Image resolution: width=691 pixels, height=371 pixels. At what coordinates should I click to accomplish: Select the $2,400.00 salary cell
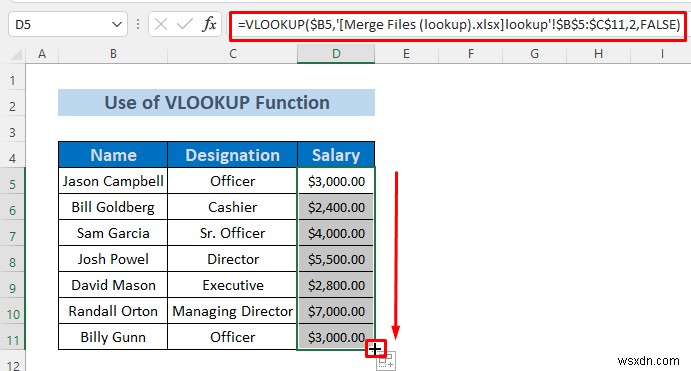pyautogui.click(x=336, y=207)
